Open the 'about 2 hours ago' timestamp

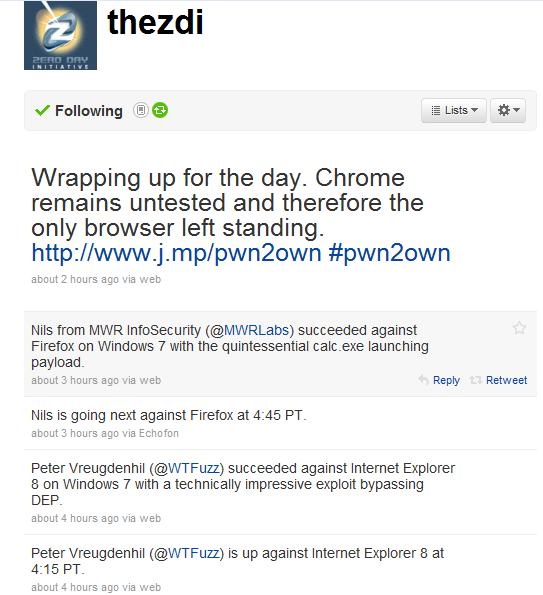click(x=75, y=279)
